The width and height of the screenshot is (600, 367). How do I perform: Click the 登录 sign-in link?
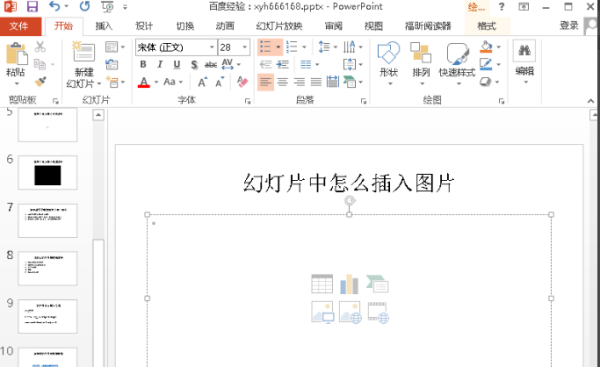(569, 26)
